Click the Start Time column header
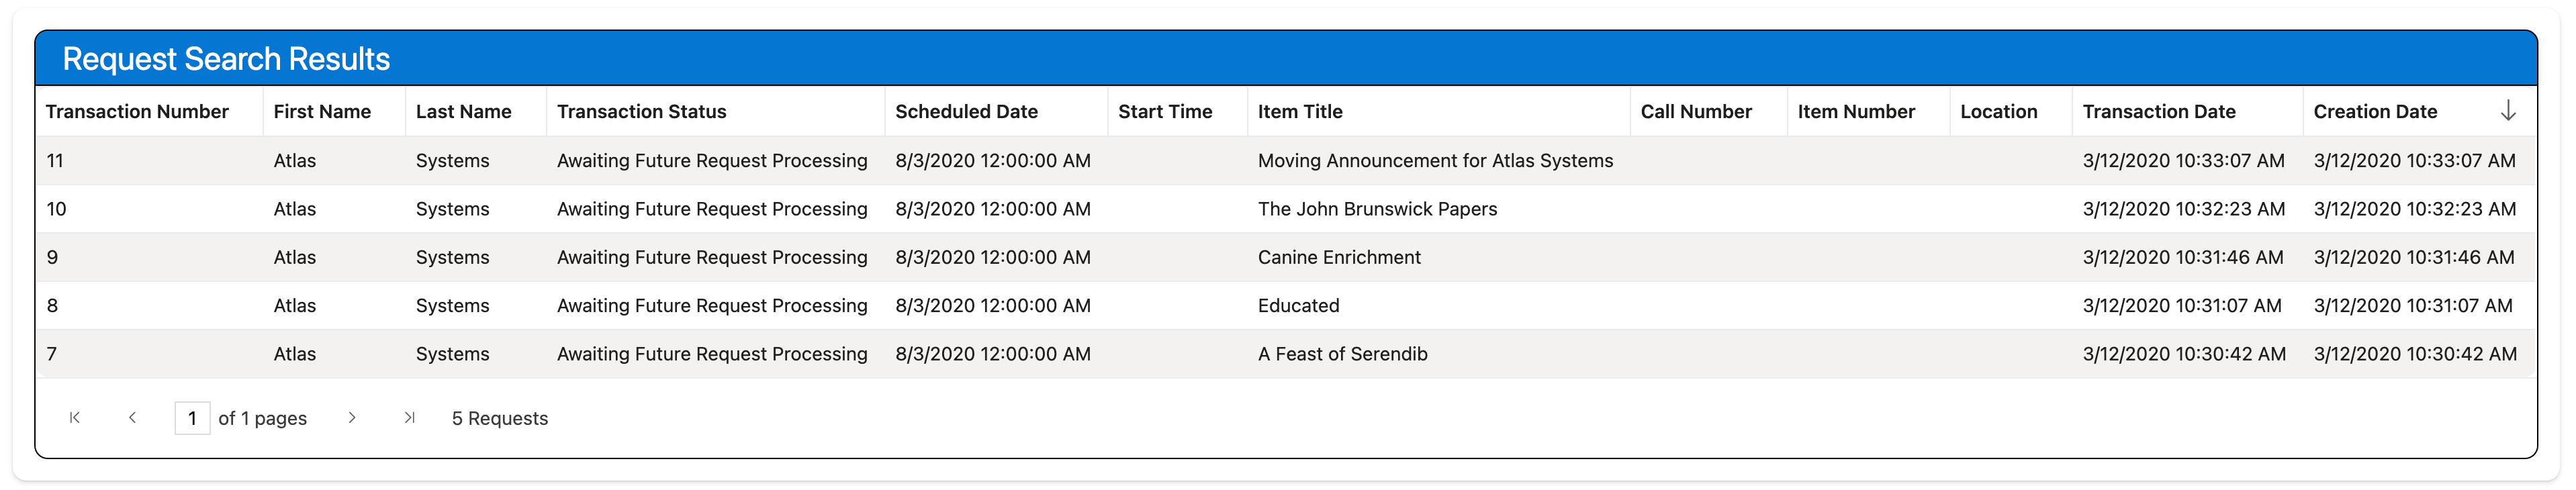 coord(1164,112)
